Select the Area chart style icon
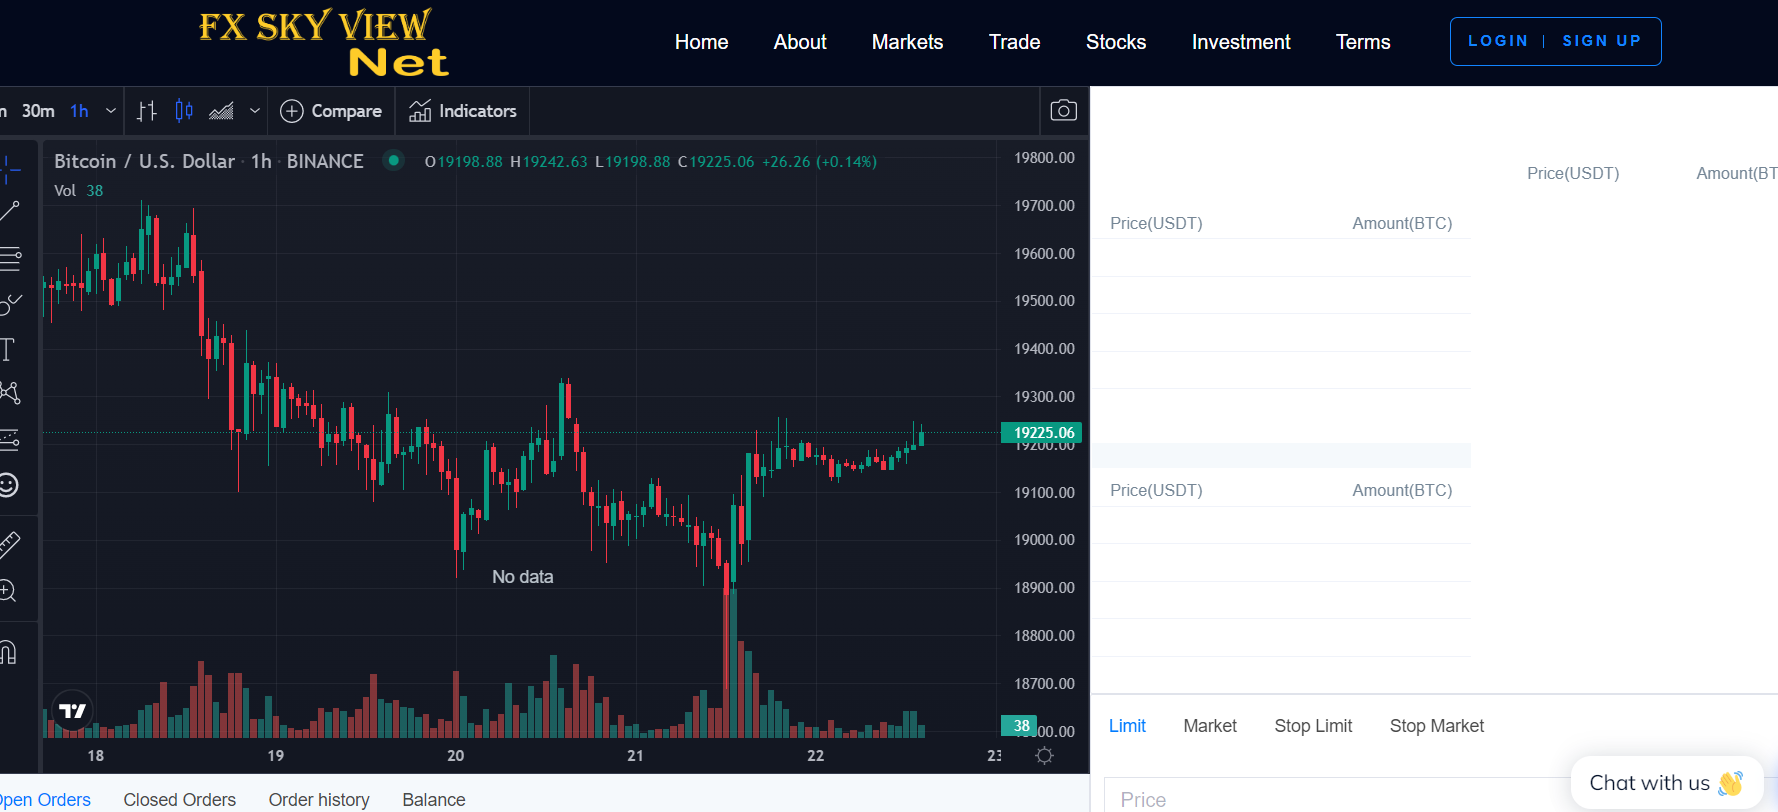Image resolution: width=1778 pixels, height=812 pixels. point(221,111)
